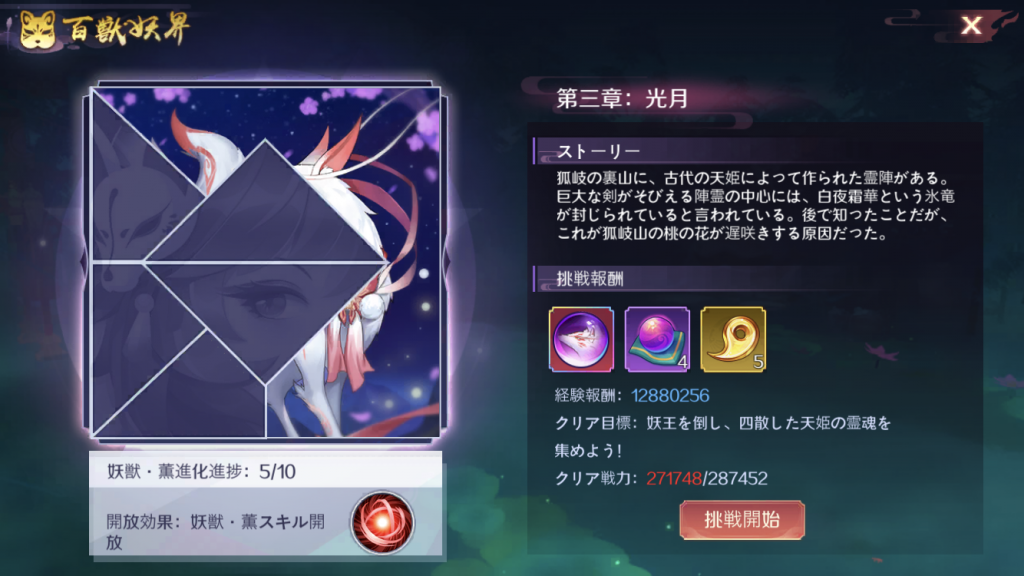Select the ストーリー section header

click(x=598, y=152)
